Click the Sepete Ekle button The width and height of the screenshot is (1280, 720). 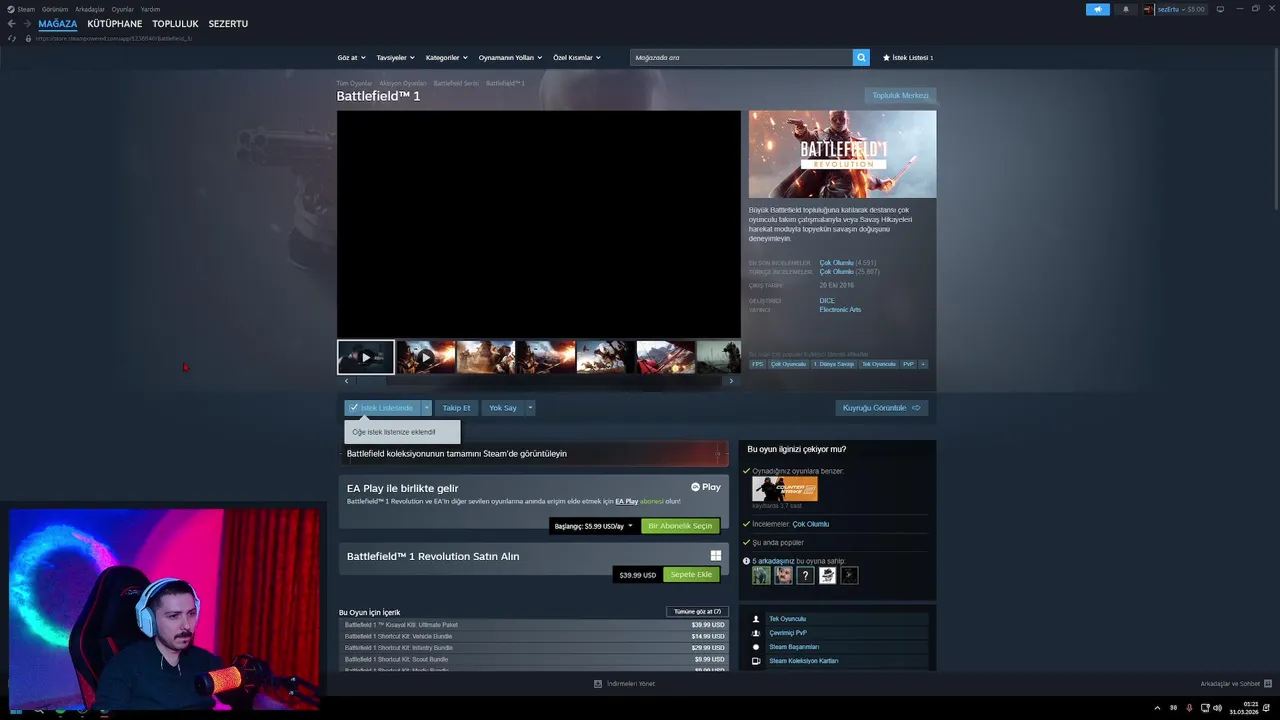(691, 575)
